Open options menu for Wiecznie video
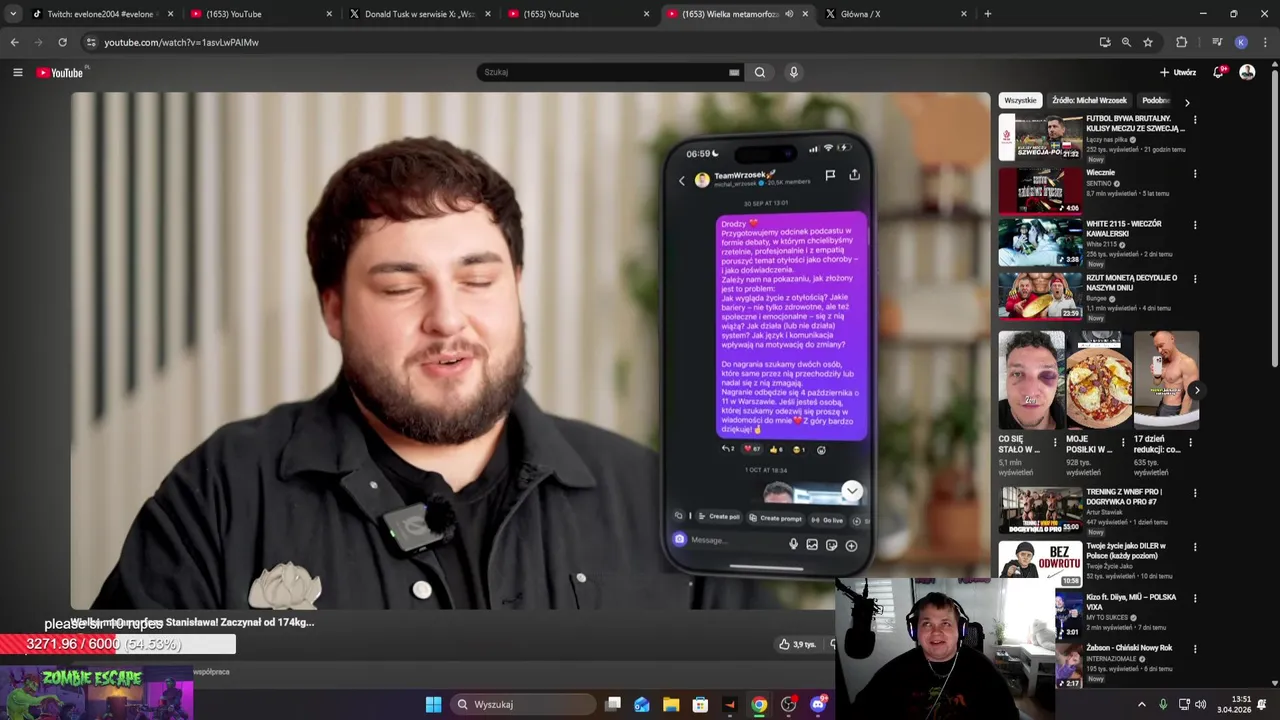The image size is (1280, 720). pos(1194,174)
